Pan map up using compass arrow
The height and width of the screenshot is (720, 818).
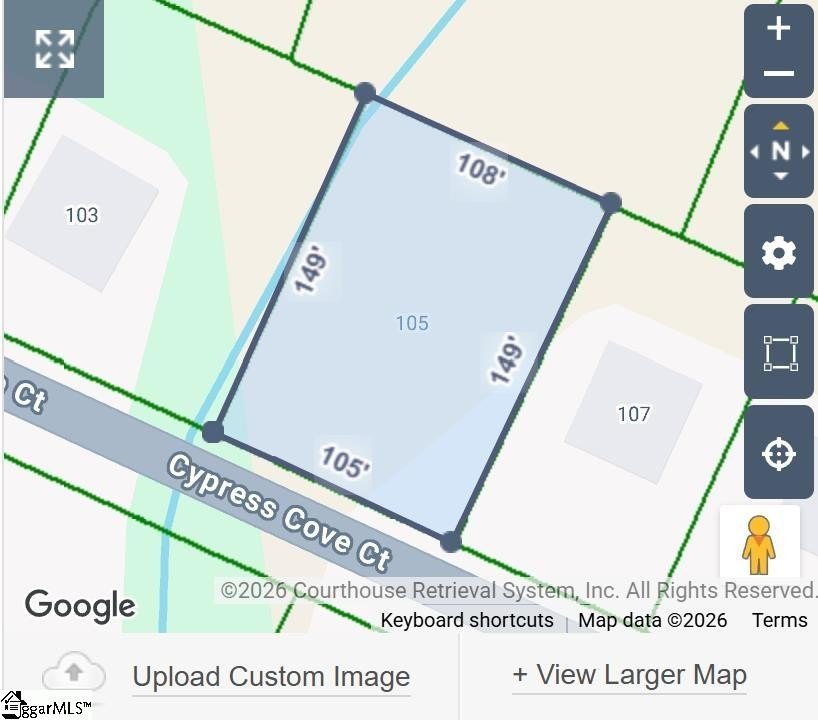click(x=780, y=126)
